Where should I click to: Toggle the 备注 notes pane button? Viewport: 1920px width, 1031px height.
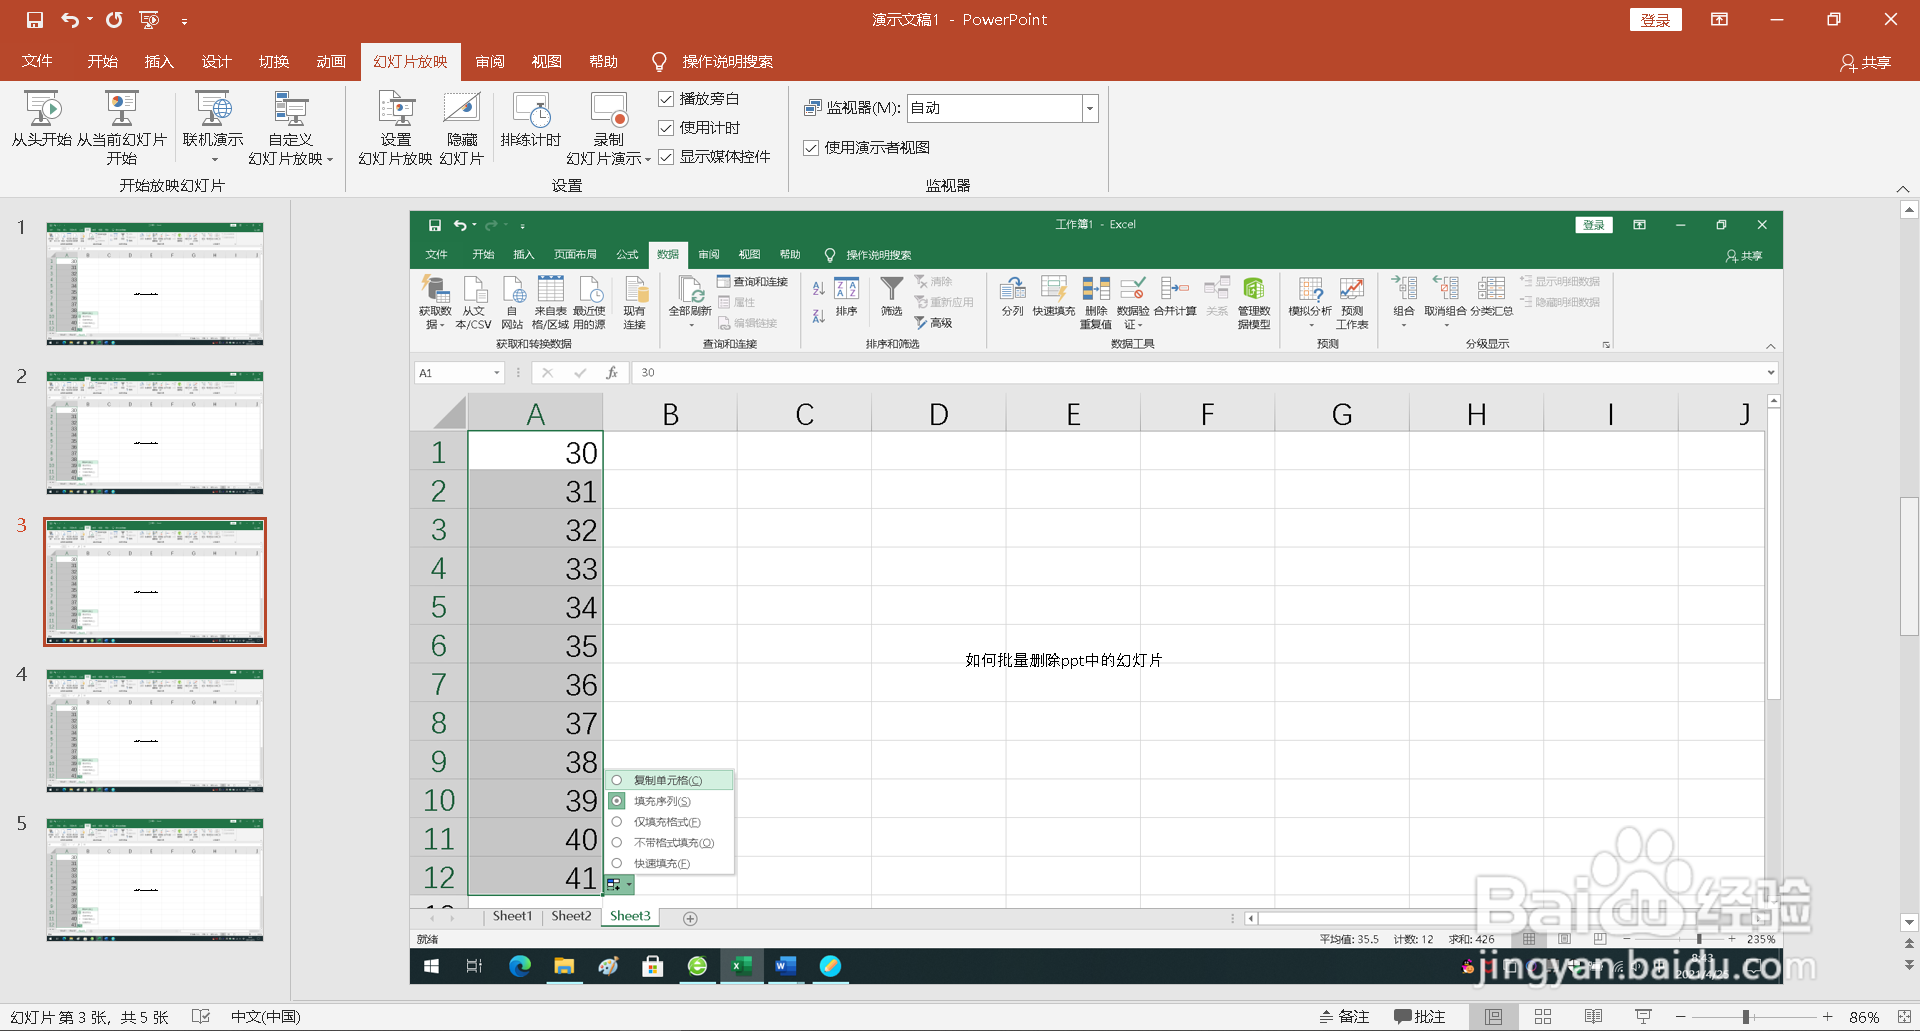click(1344, 1017)
